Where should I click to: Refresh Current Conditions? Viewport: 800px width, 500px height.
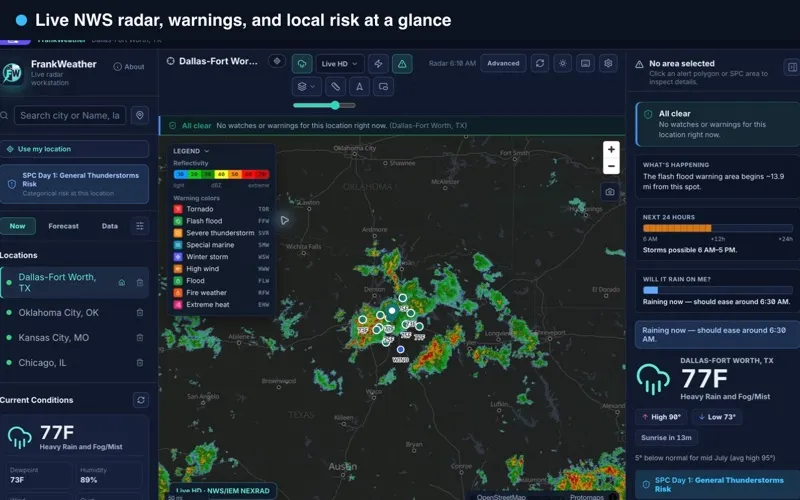tap(141, 400)
